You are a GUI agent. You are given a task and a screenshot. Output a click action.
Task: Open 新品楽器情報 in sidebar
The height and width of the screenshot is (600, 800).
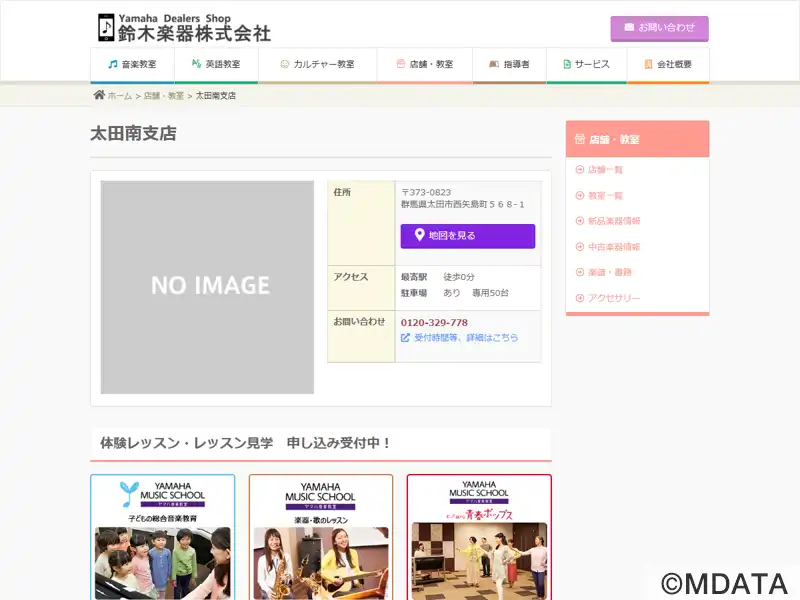613,221
